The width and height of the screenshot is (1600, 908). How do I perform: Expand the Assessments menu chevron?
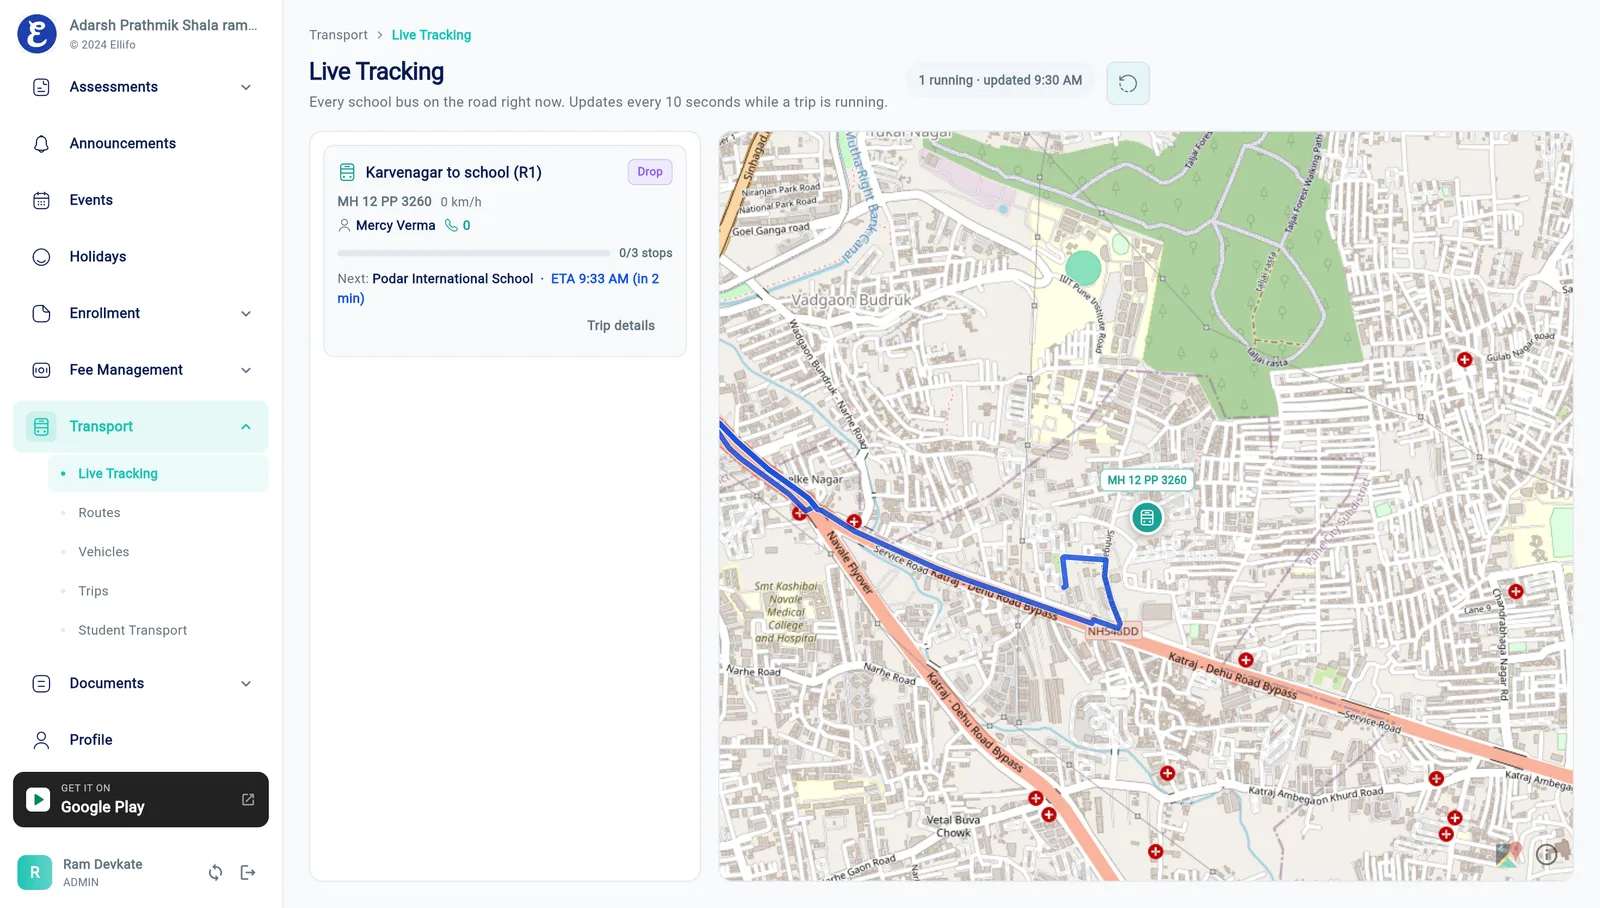click(x=246, y=87)
